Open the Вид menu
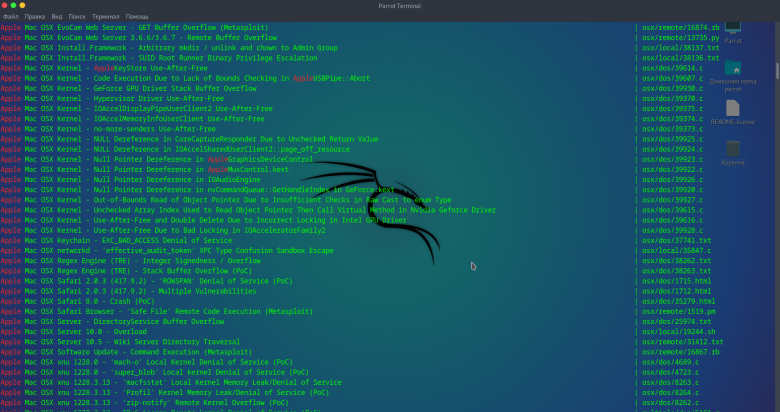The width and height of the screenshot is (780, 412). tap(57, 16)
